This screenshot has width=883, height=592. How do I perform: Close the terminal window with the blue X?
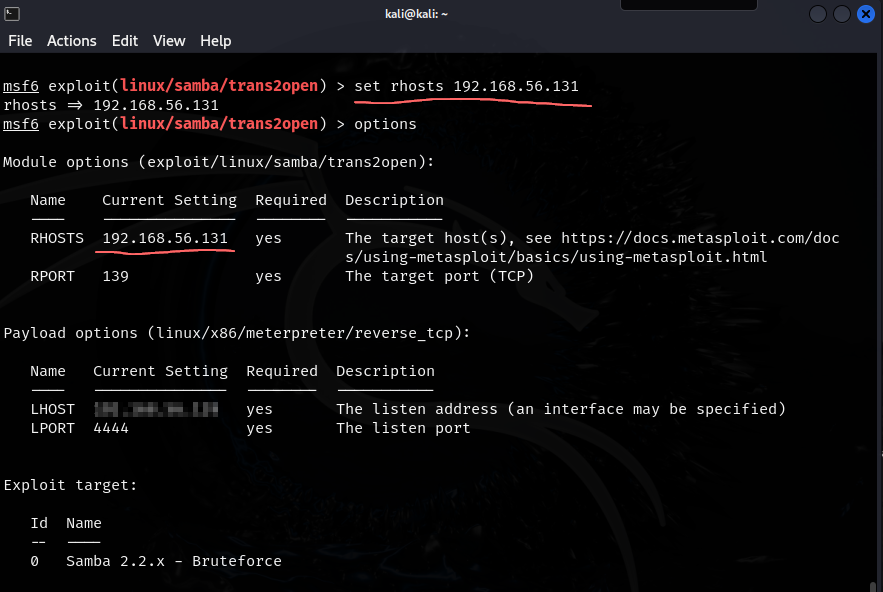(x=866, y=14)
